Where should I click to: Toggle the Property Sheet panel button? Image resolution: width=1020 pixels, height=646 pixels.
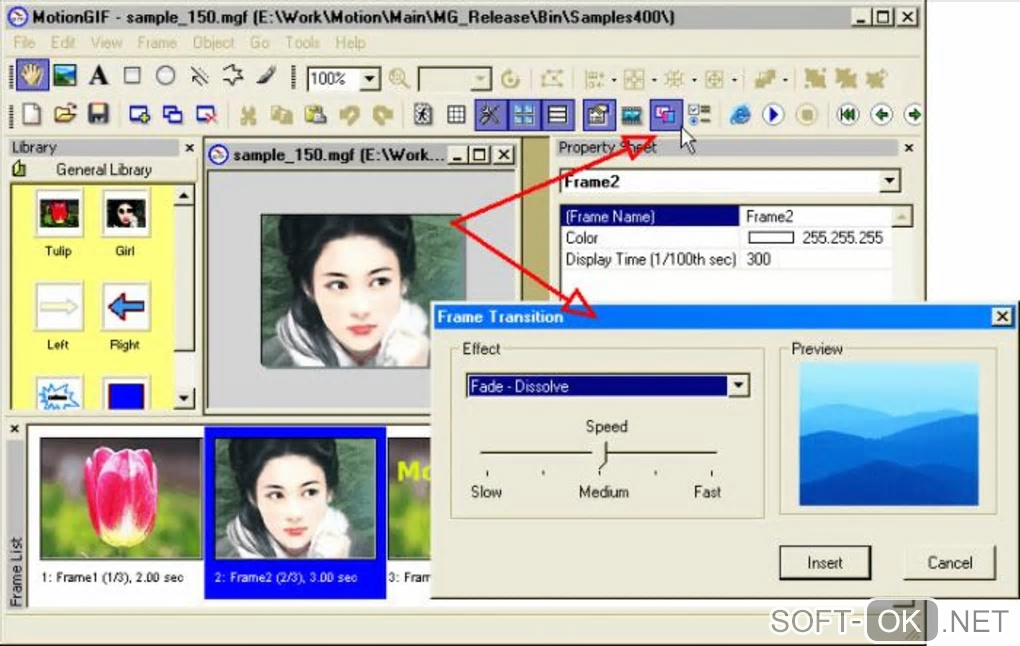(598, 115)
